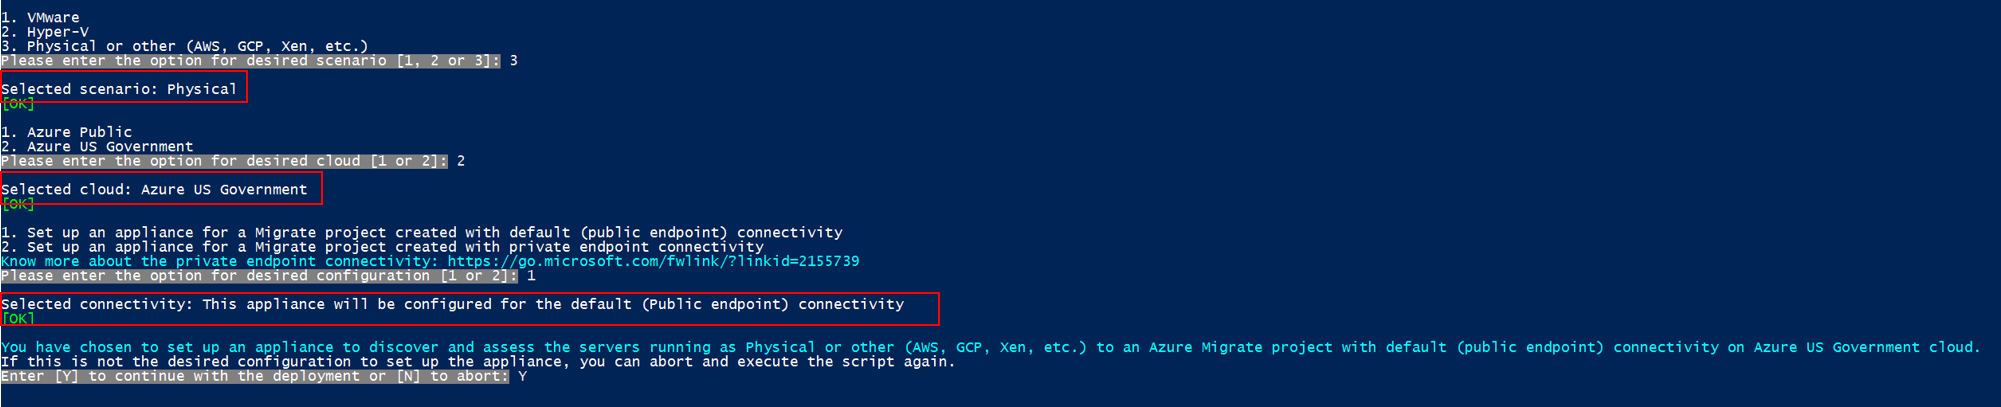Click the first green [OK] status
This screenshot has height=407, width=2001.
click(x=18, y=104)
